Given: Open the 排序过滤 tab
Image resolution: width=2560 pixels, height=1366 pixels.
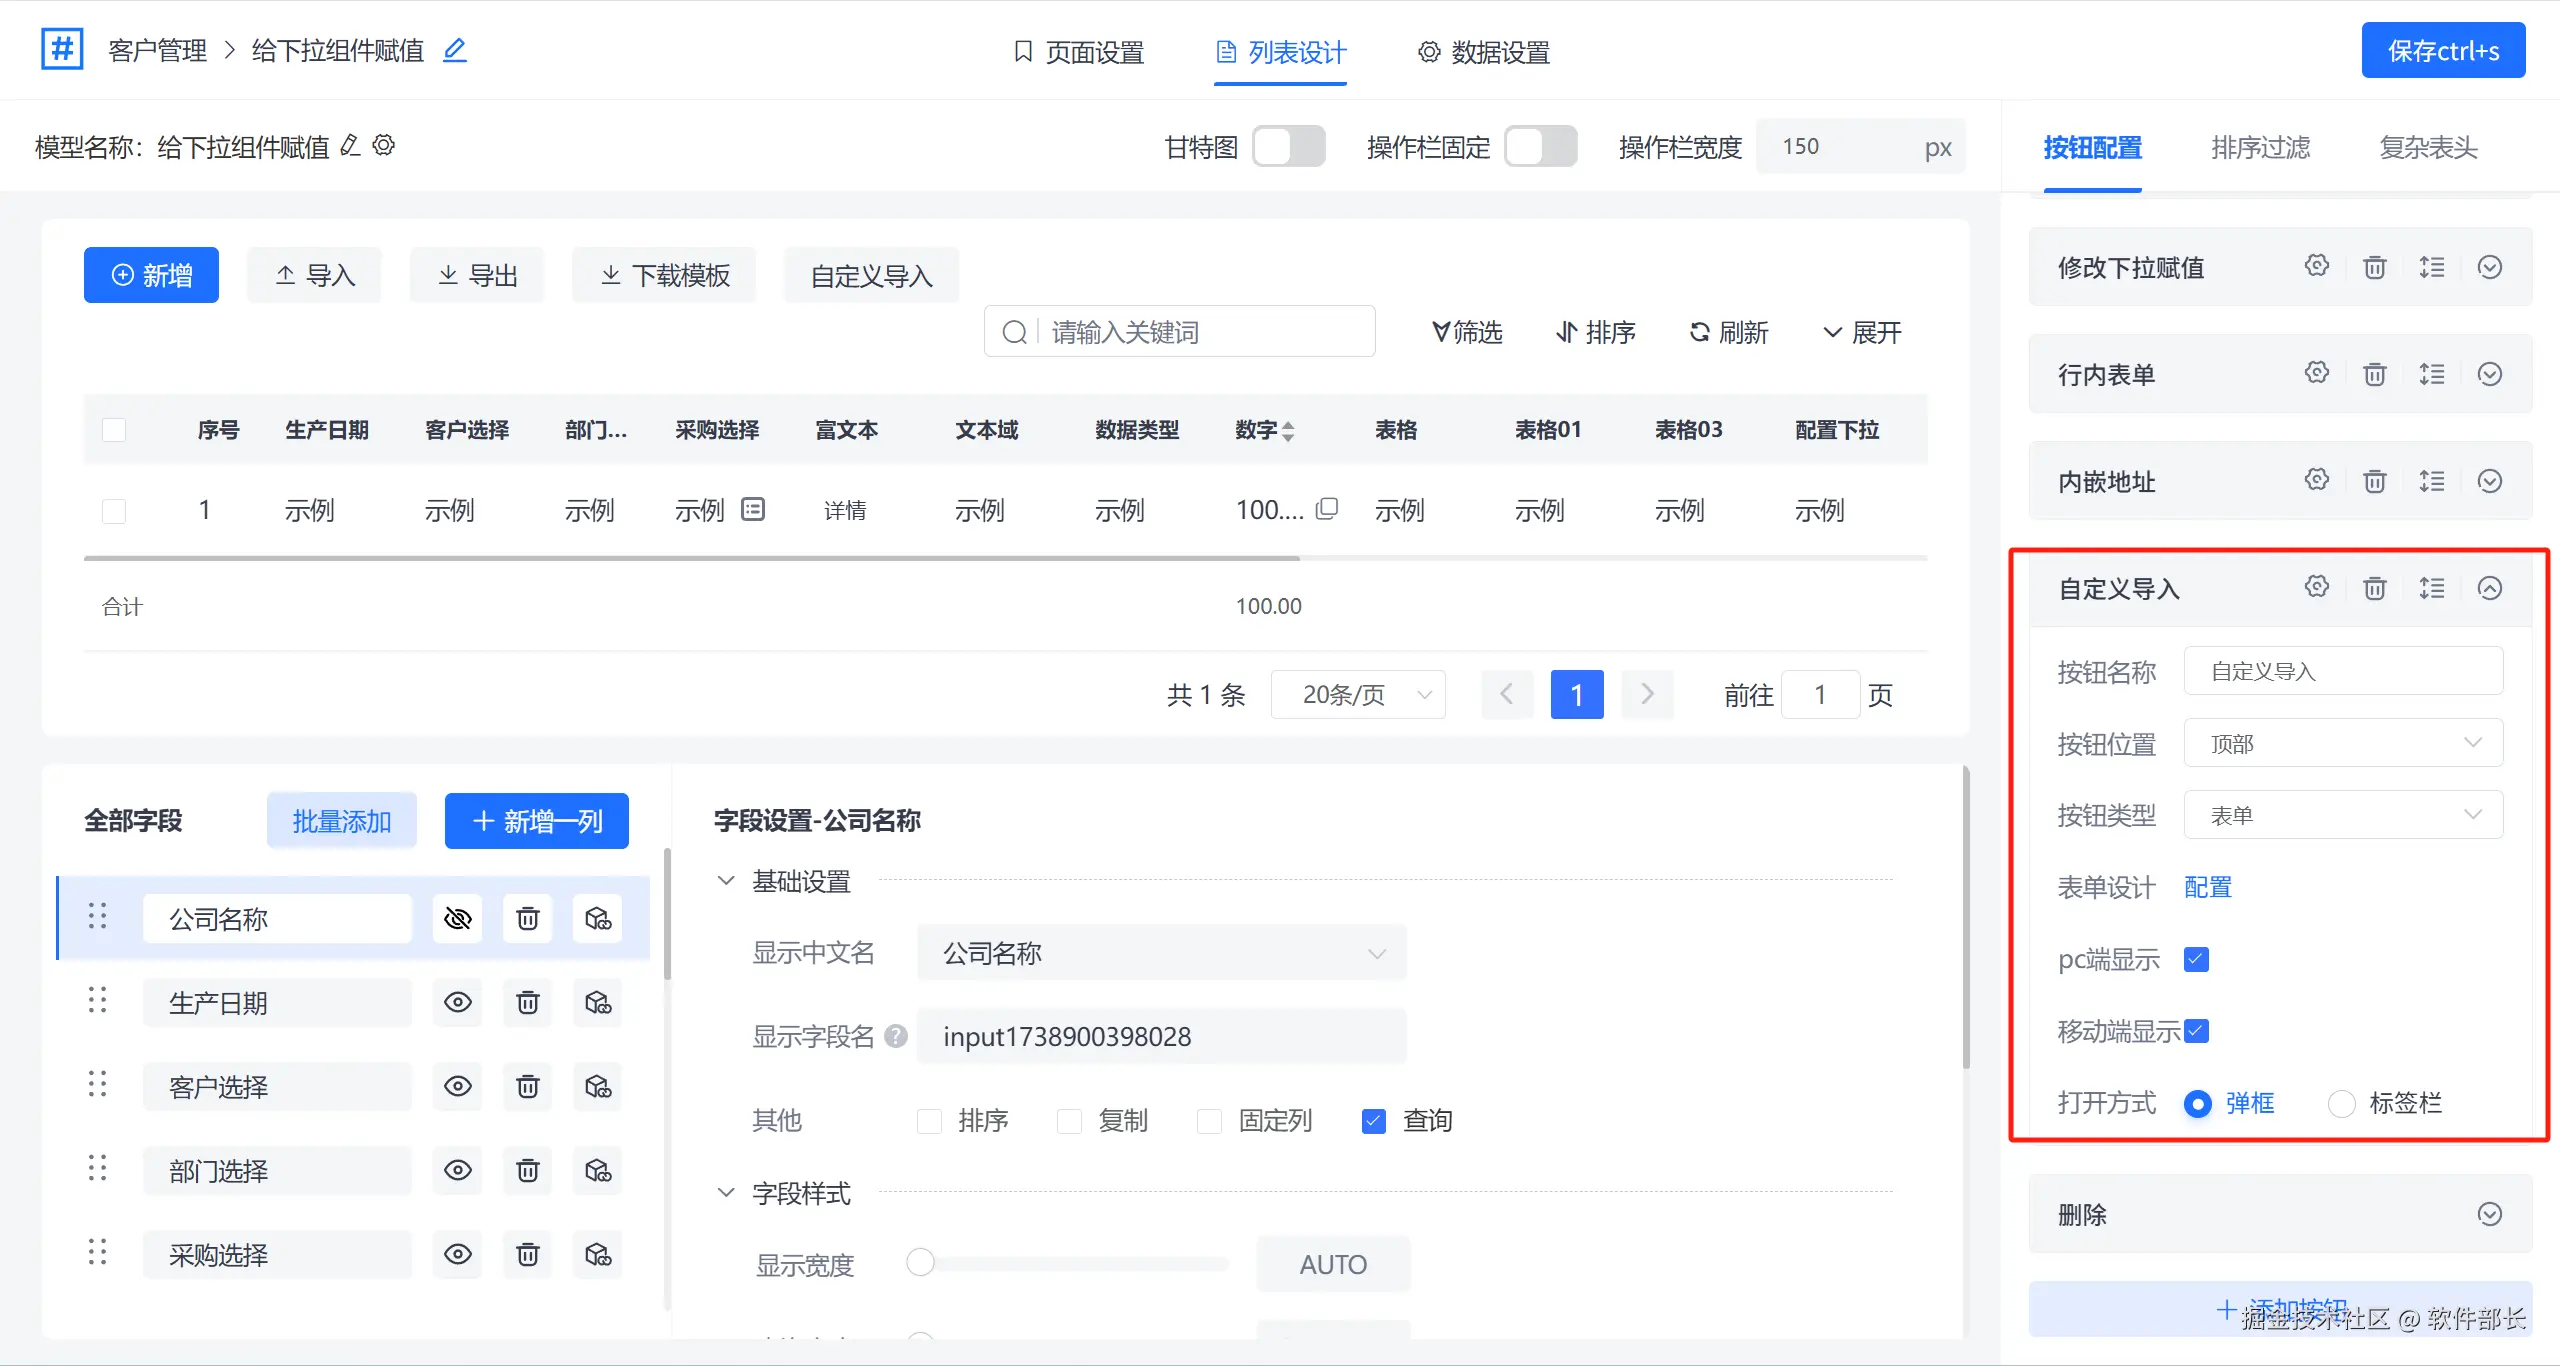Looking at the screenshot, I should pyautogui.click(x=2260, y=148).
